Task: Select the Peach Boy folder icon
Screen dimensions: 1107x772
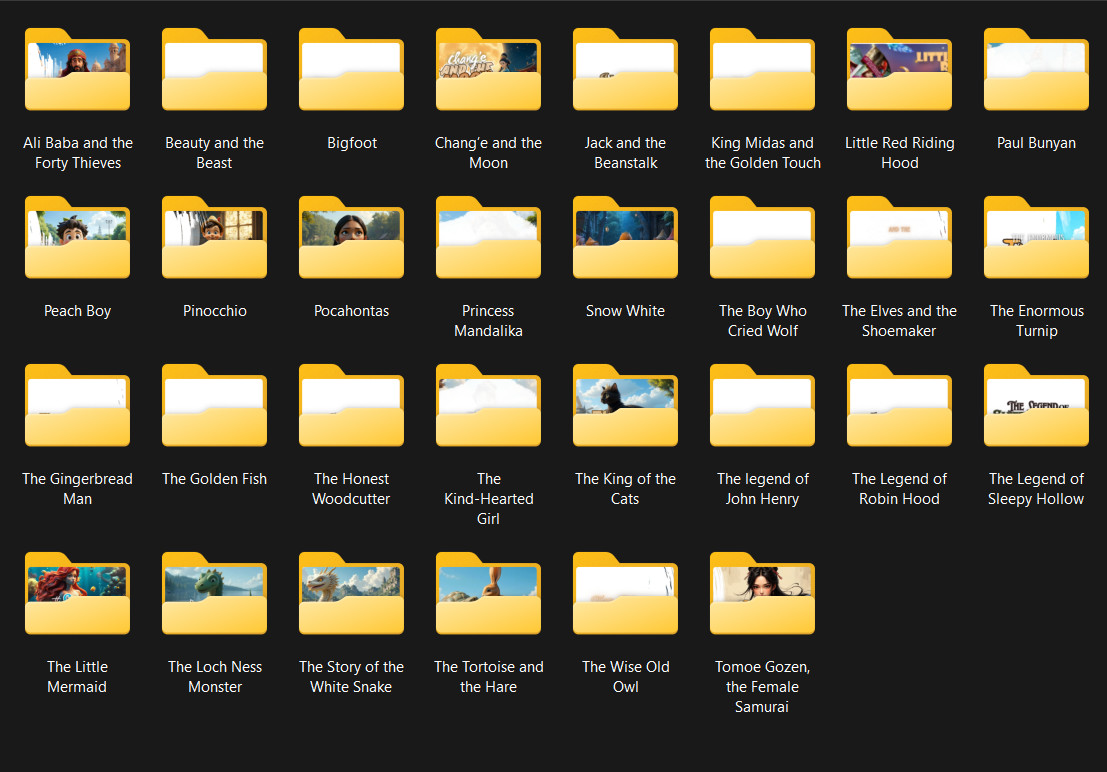Action: (x=78, y=237)
